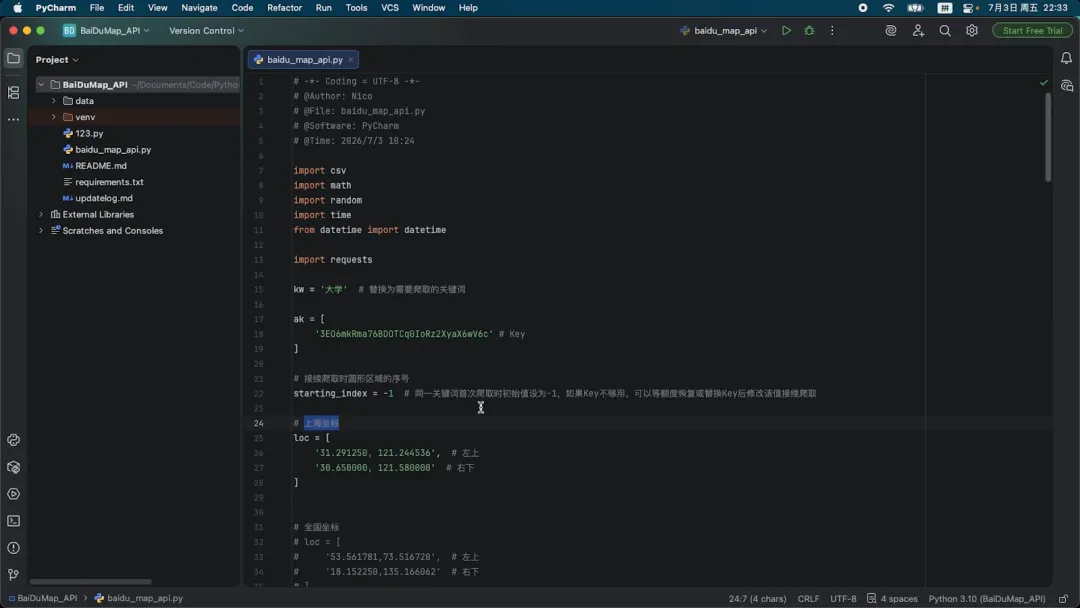Click BaiDuMap_API breadcrumb in status bar
Screen dimensions: 1080x608
click(x=43, y=599)
